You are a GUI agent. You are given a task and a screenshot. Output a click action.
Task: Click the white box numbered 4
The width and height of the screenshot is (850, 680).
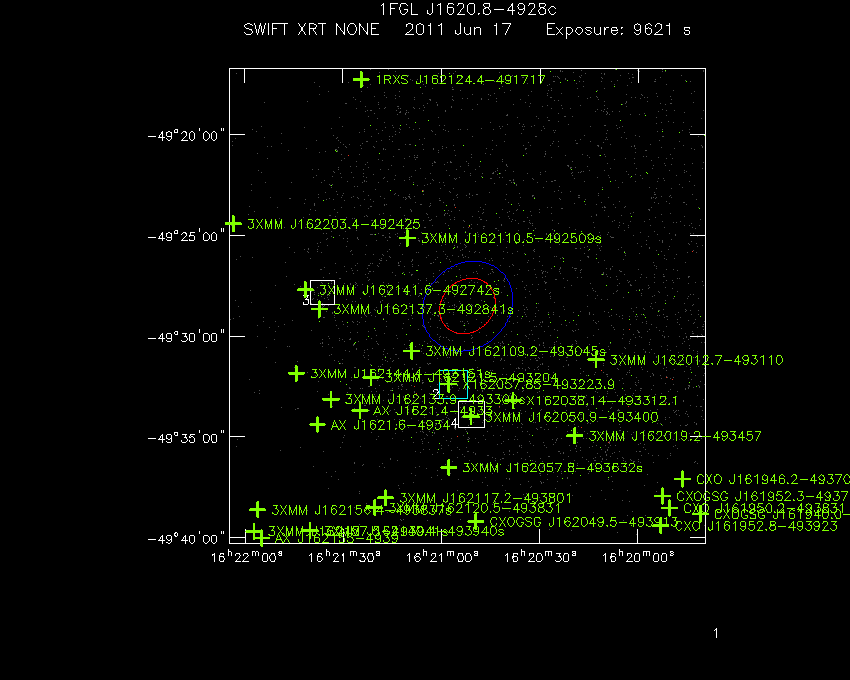coord(472,415)
